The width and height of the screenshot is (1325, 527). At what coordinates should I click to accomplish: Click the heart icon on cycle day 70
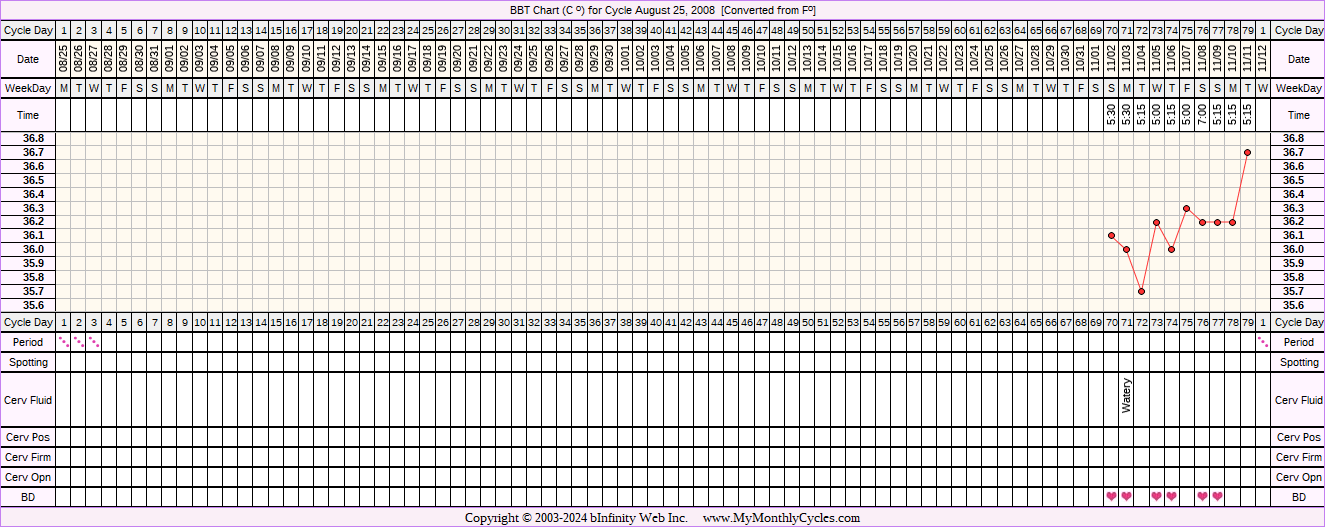pyautogui.click(x=1111, y=496)
